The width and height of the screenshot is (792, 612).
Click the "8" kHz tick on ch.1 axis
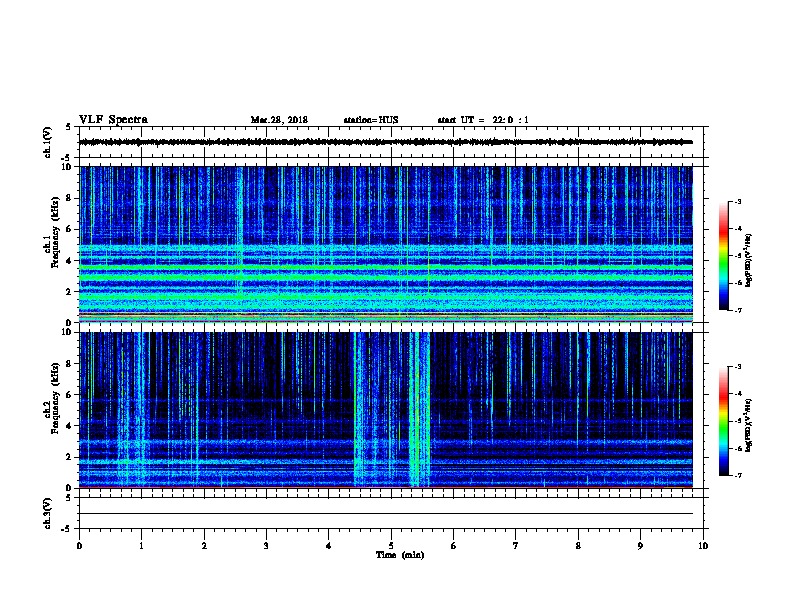[69, 198]
